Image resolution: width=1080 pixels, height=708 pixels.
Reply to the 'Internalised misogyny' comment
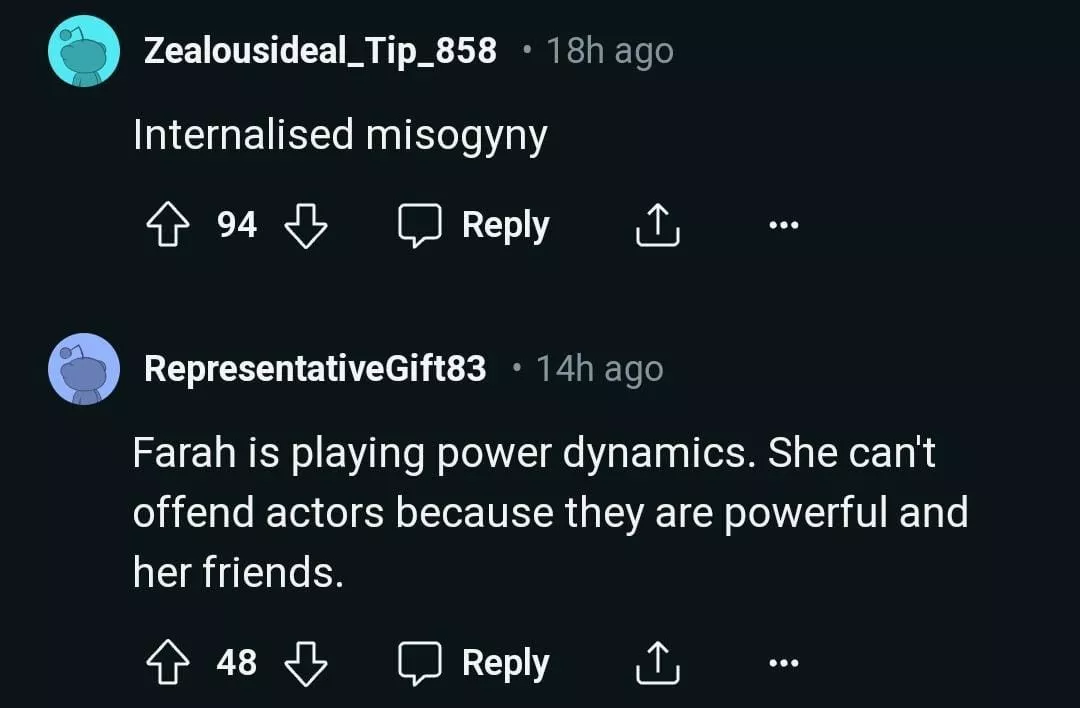[x=474, y=225]
